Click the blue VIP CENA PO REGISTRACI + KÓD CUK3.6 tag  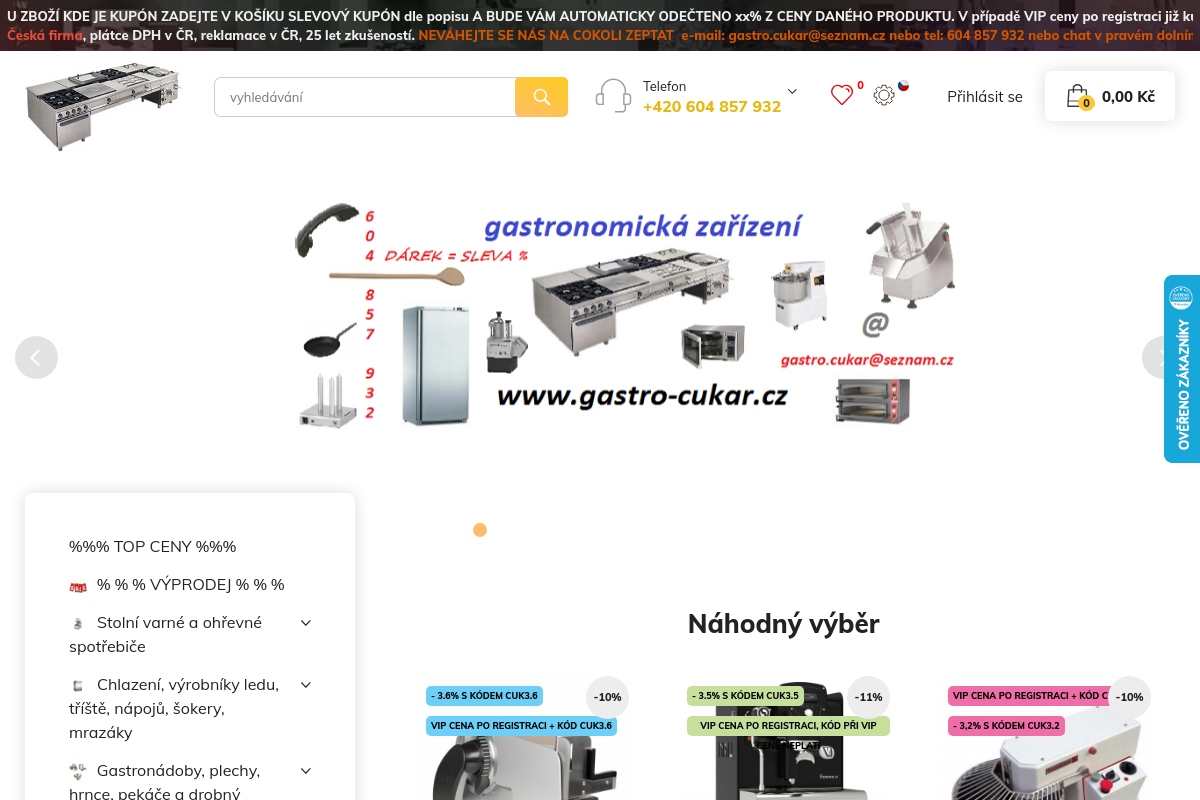point(521,726)
